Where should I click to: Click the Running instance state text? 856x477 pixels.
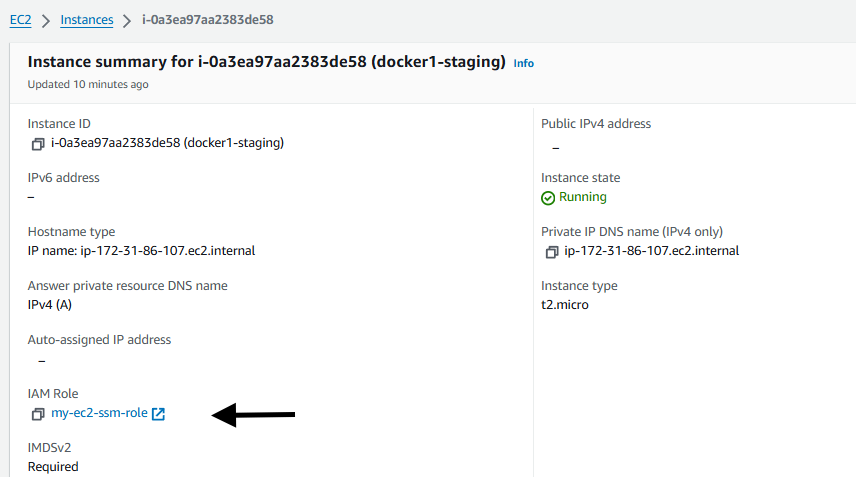point(583,197)
